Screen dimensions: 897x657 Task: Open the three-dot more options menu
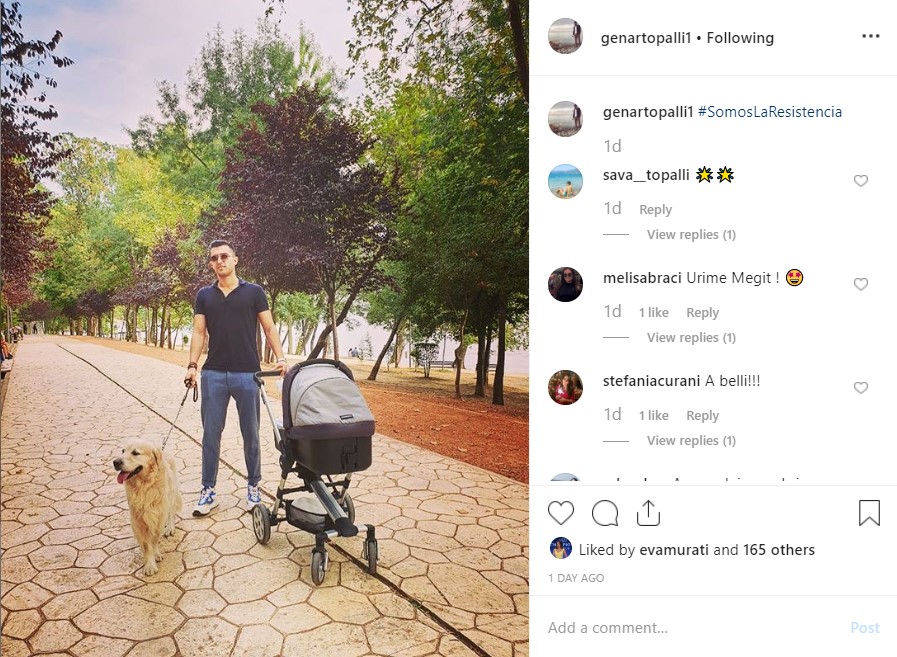point(870,36)
